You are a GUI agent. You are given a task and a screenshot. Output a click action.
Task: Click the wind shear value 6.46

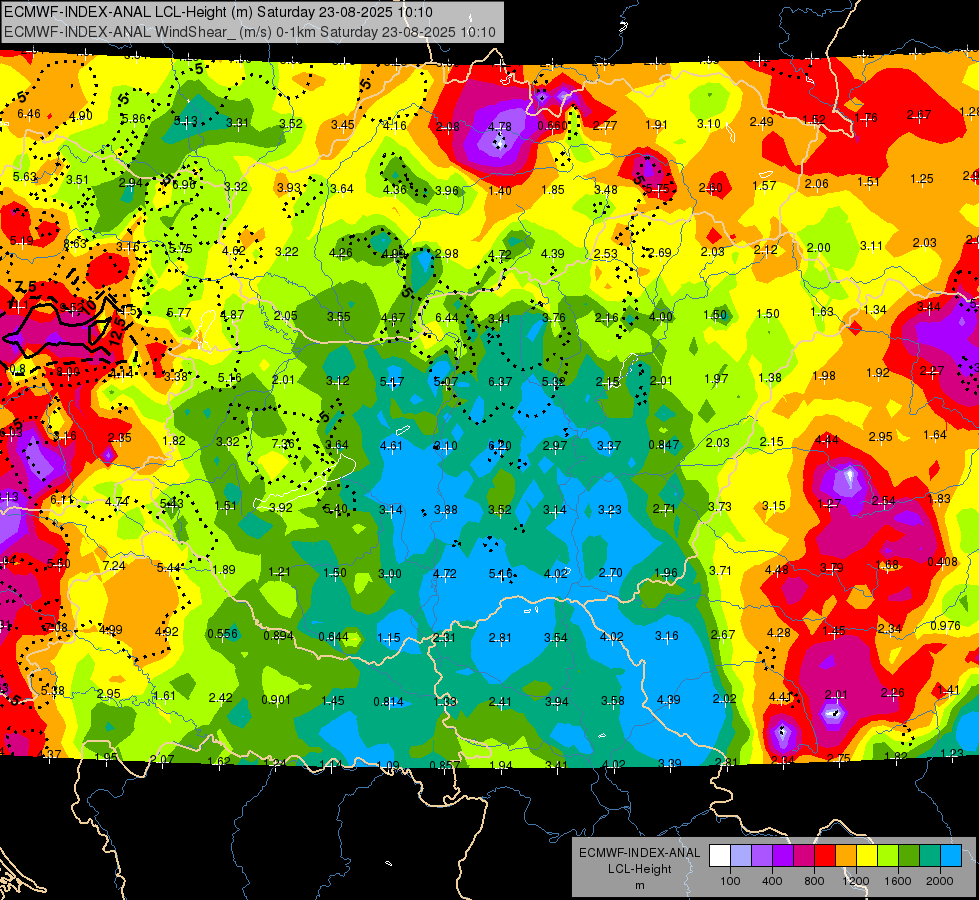[29, 114]
